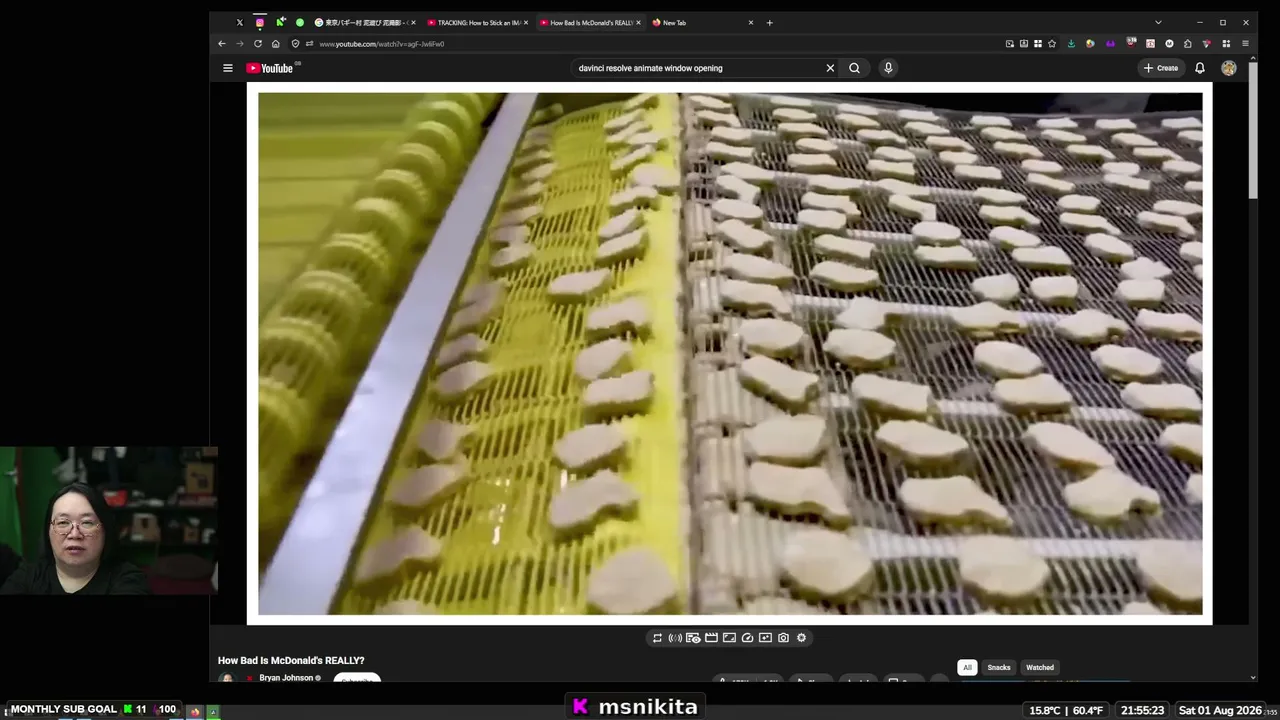Viewport: 1280px width, 720px height.
Task: Select the 'Snacks' filter chip
Action: [x=999, y=667]
